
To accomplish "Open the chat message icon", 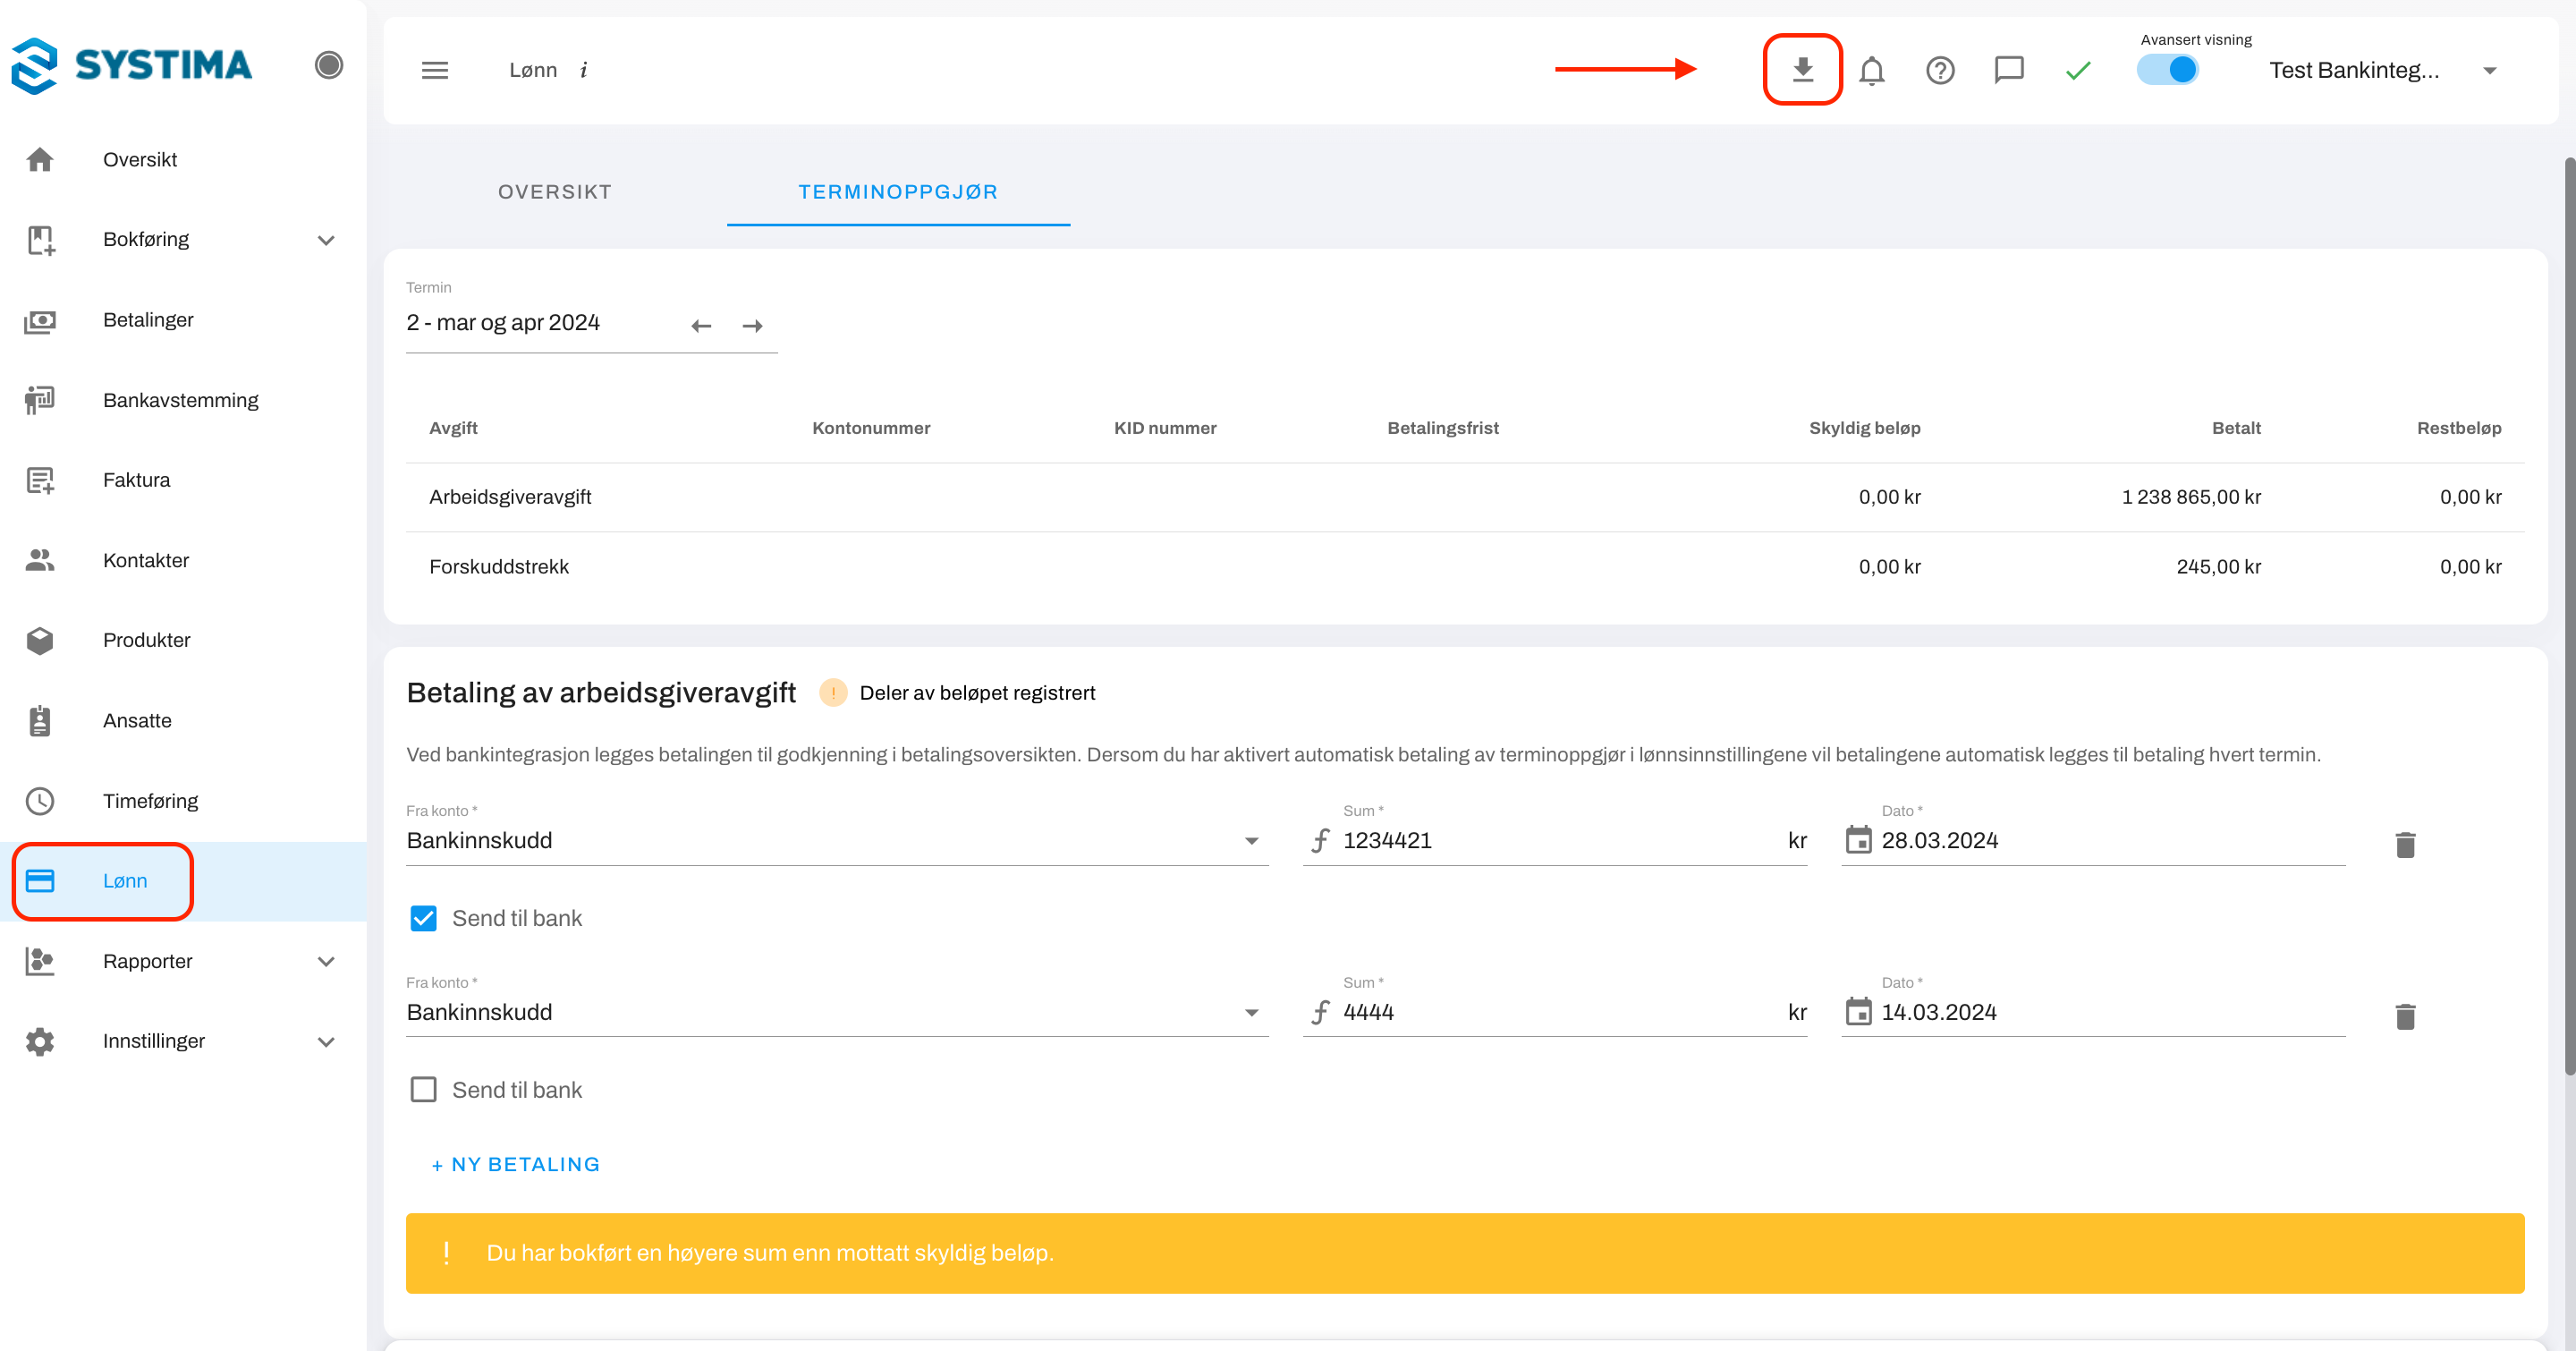I will point(2008,69).
